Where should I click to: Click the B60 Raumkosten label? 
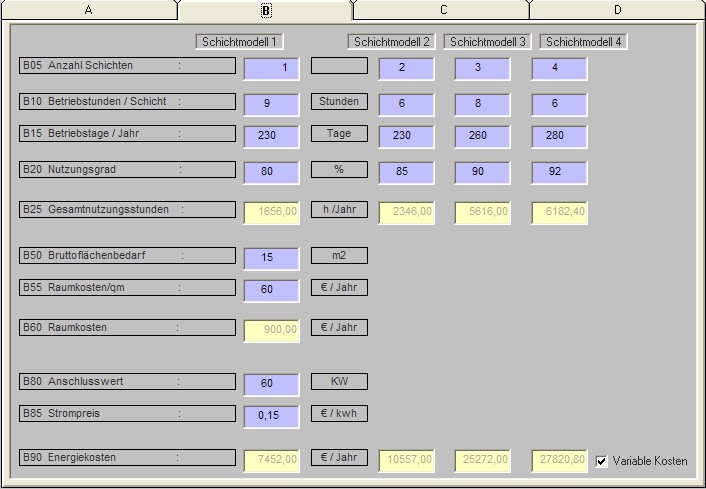[127, 327]
